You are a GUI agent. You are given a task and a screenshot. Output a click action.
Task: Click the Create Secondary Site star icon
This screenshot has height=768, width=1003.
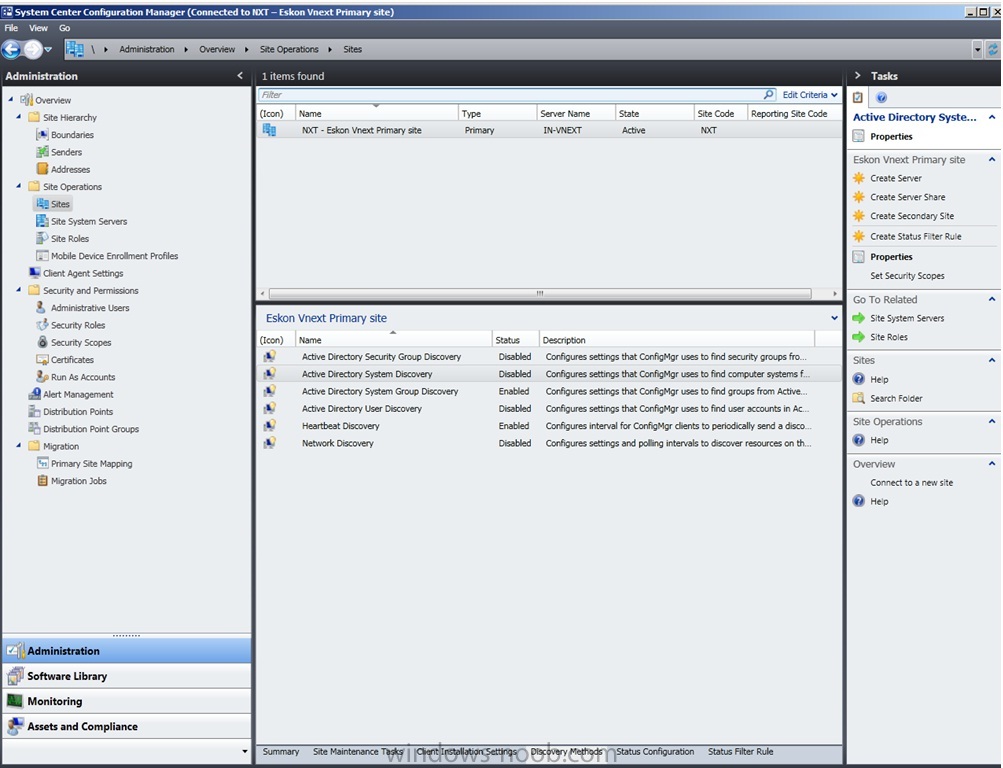click(859, 216)
